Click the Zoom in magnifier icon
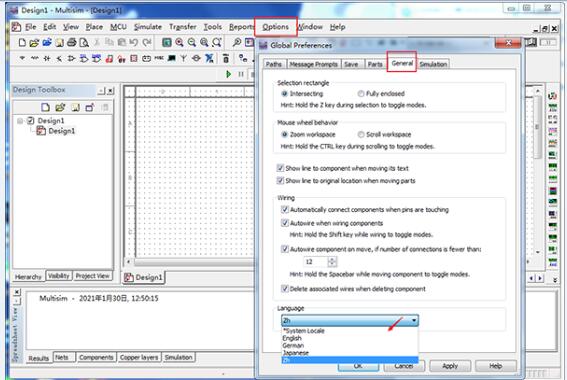Viewport: 567px width, 380px height. click(179, 42)
